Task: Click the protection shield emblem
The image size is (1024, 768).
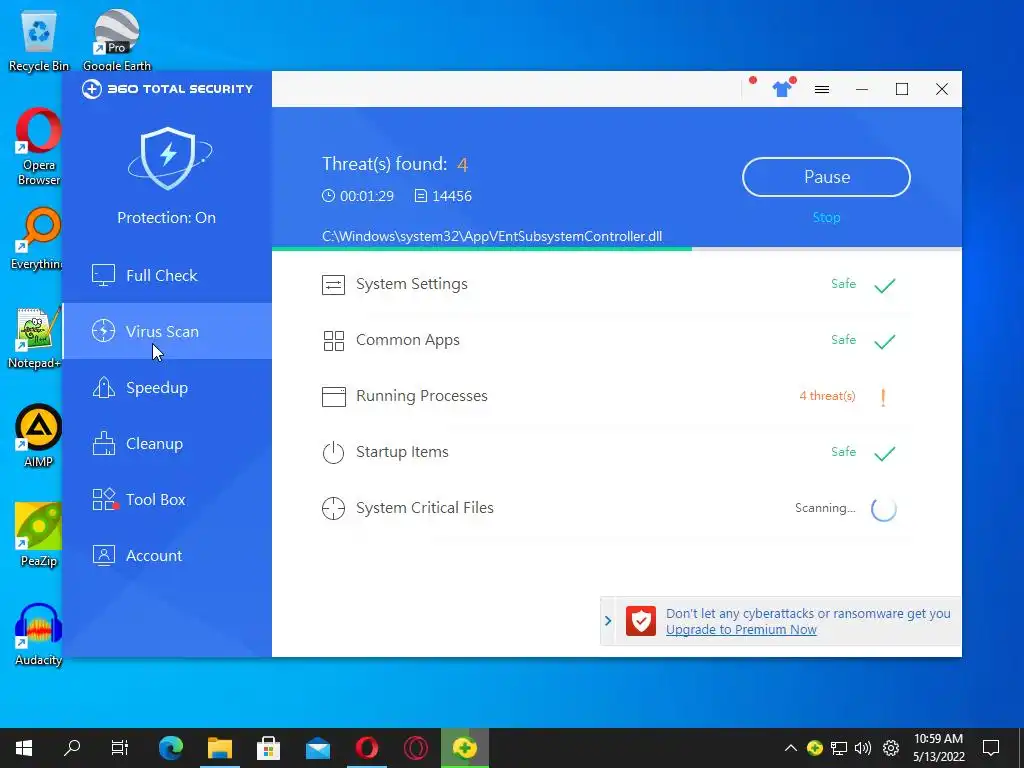Action: pyautogui.click(x=168, y=158)
